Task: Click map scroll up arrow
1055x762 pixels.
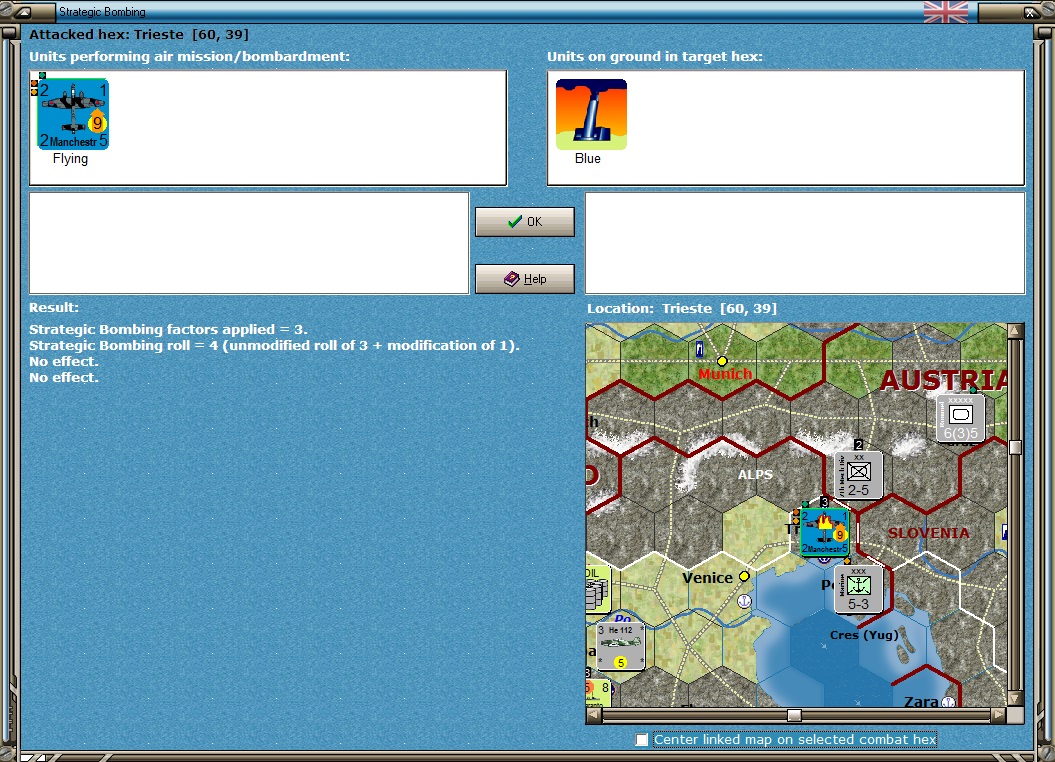Action: click(x=1015, y=331)
